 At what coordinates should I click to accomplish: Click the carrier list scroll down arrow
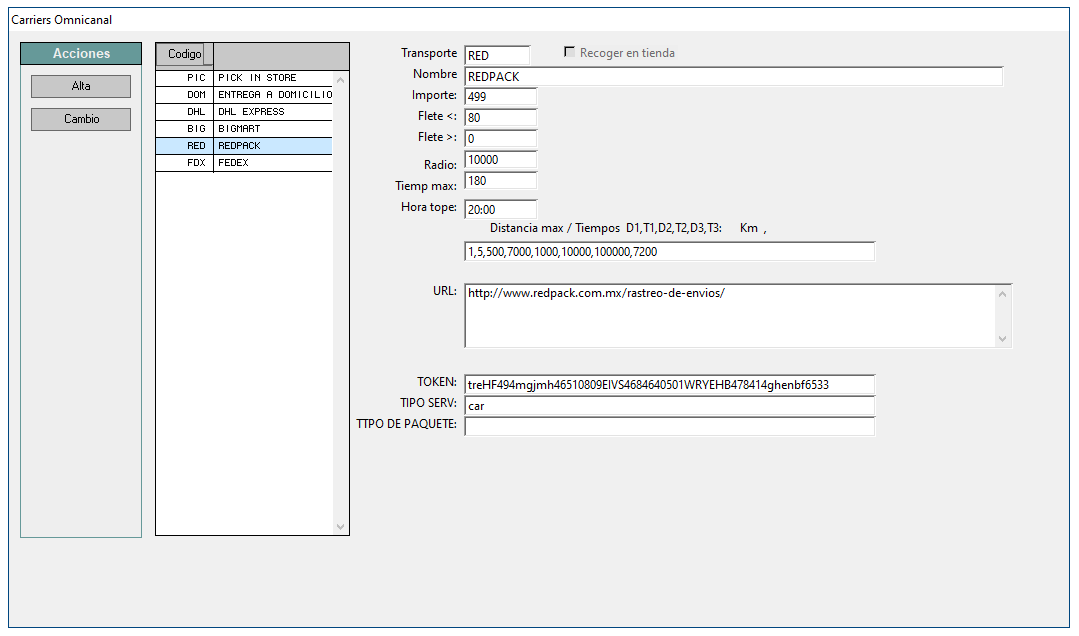click(x=341, y=527)
